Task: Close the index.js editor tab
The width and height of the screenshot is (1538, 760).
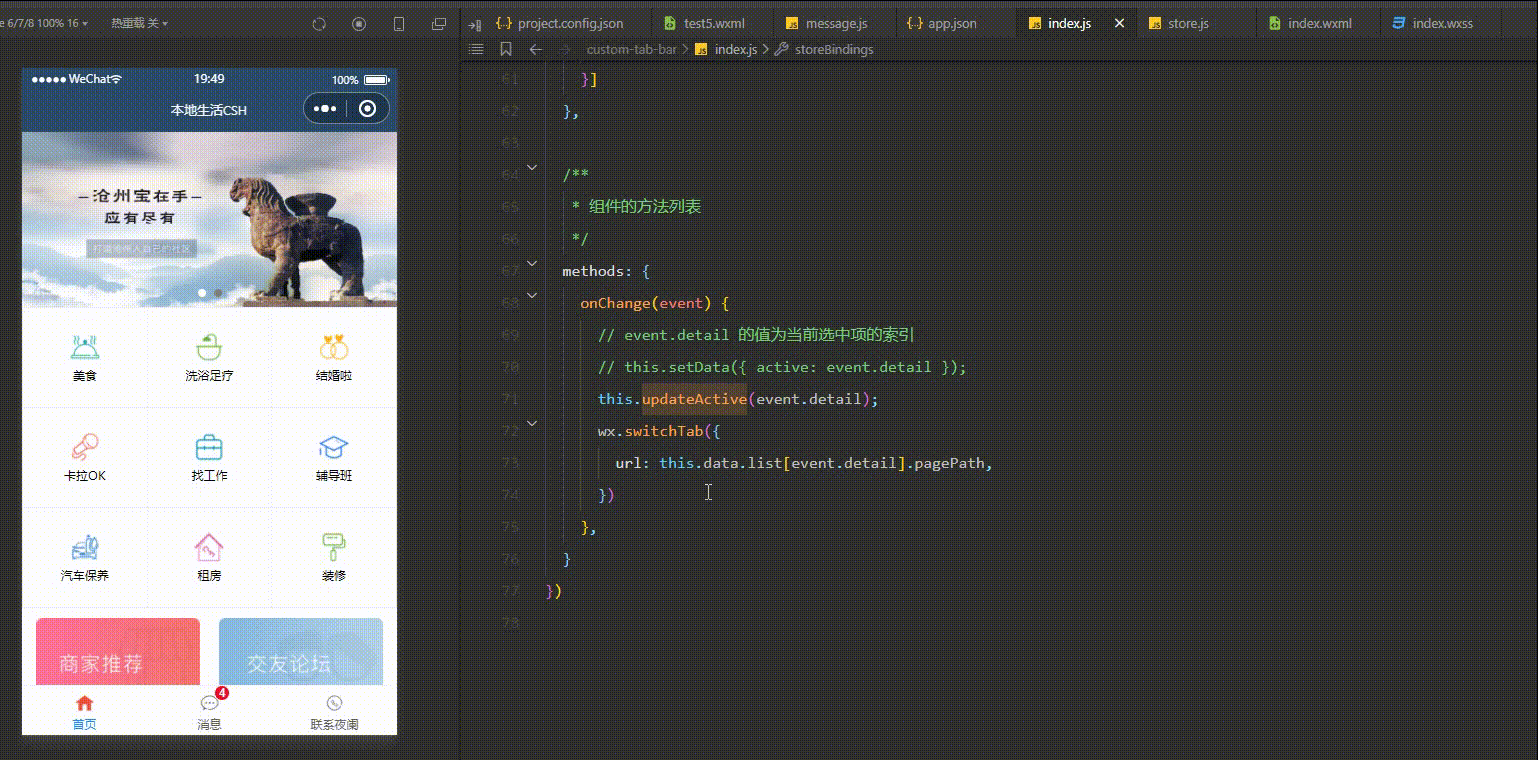Action: [1119, 23]
